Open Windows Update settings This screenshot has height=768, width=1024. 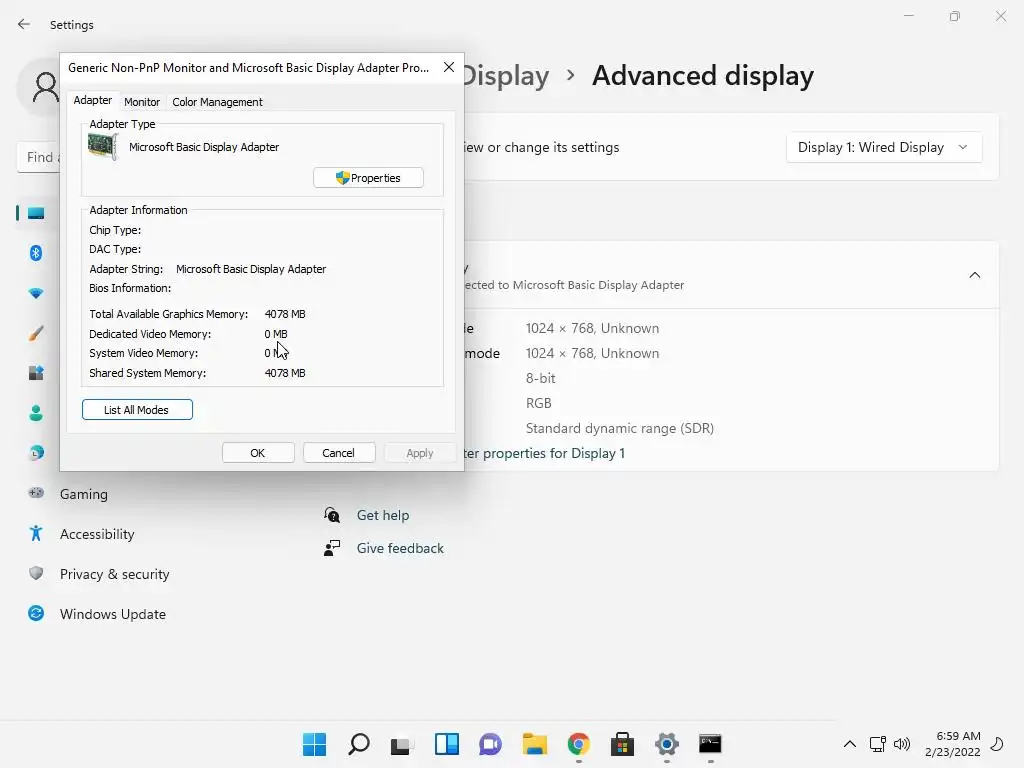pos(112,614)
